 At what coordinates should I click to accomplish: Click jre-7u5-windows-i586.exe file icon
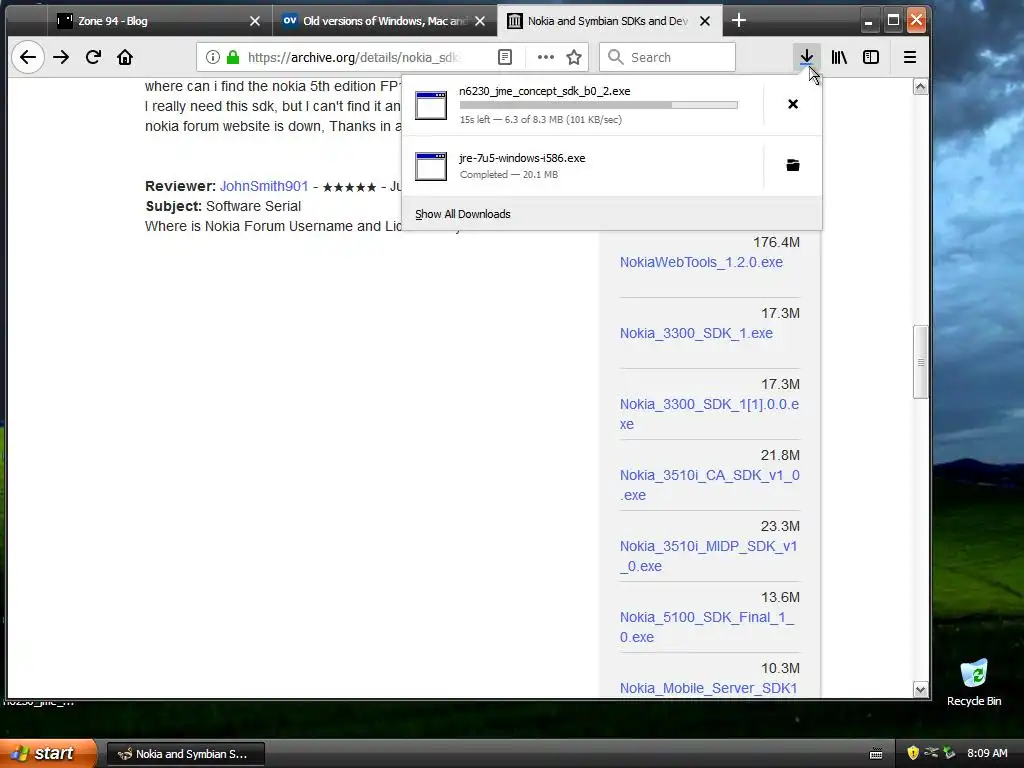coord(431,166)
